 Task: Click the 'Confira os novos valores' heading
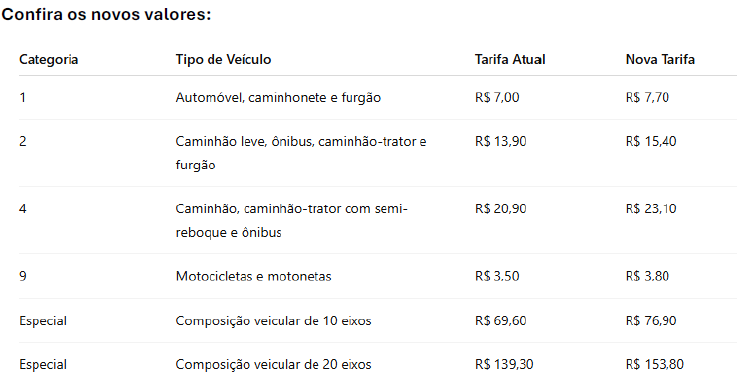click(x=106, y=14)
